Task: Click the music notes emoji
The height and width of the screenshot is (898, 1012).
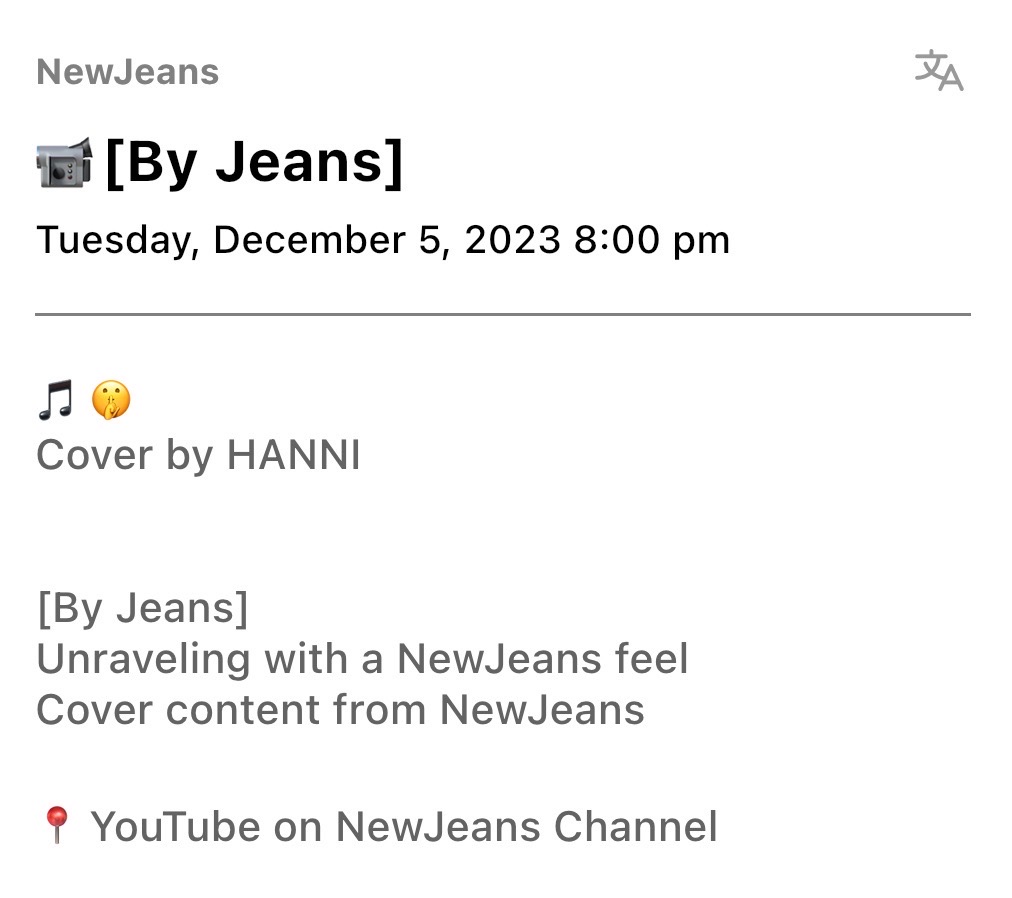Action: click(x=56, y=400)
